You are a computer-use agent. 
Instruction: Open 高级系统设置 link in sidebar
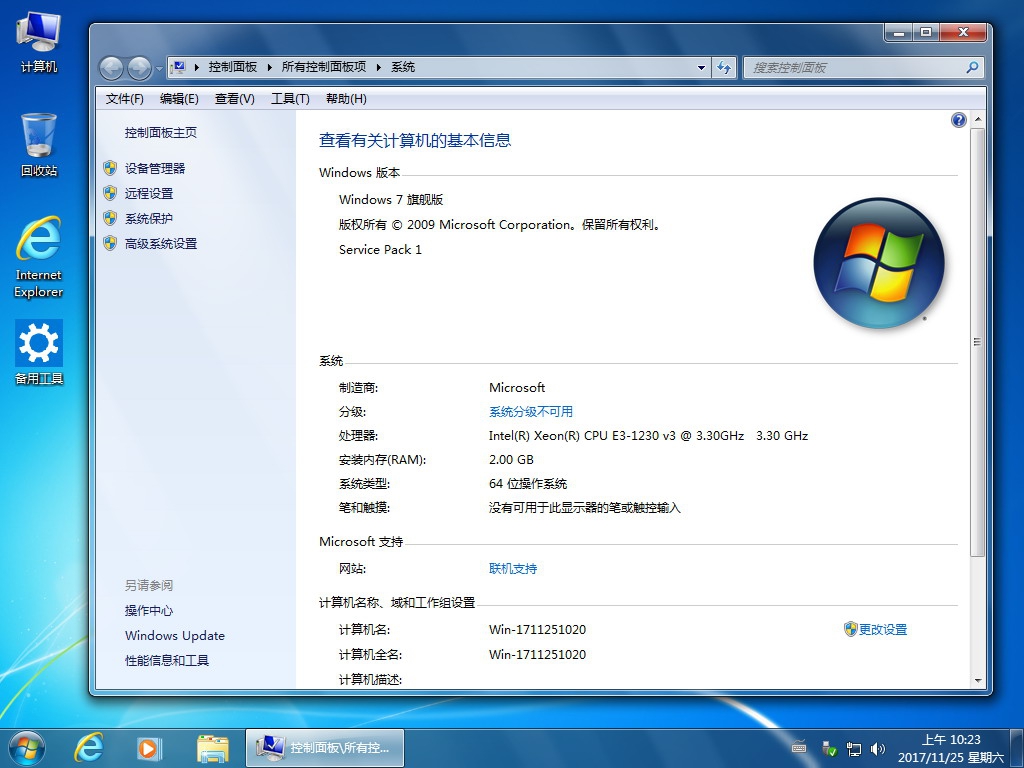pyautogui.click(x=161, y=244)
